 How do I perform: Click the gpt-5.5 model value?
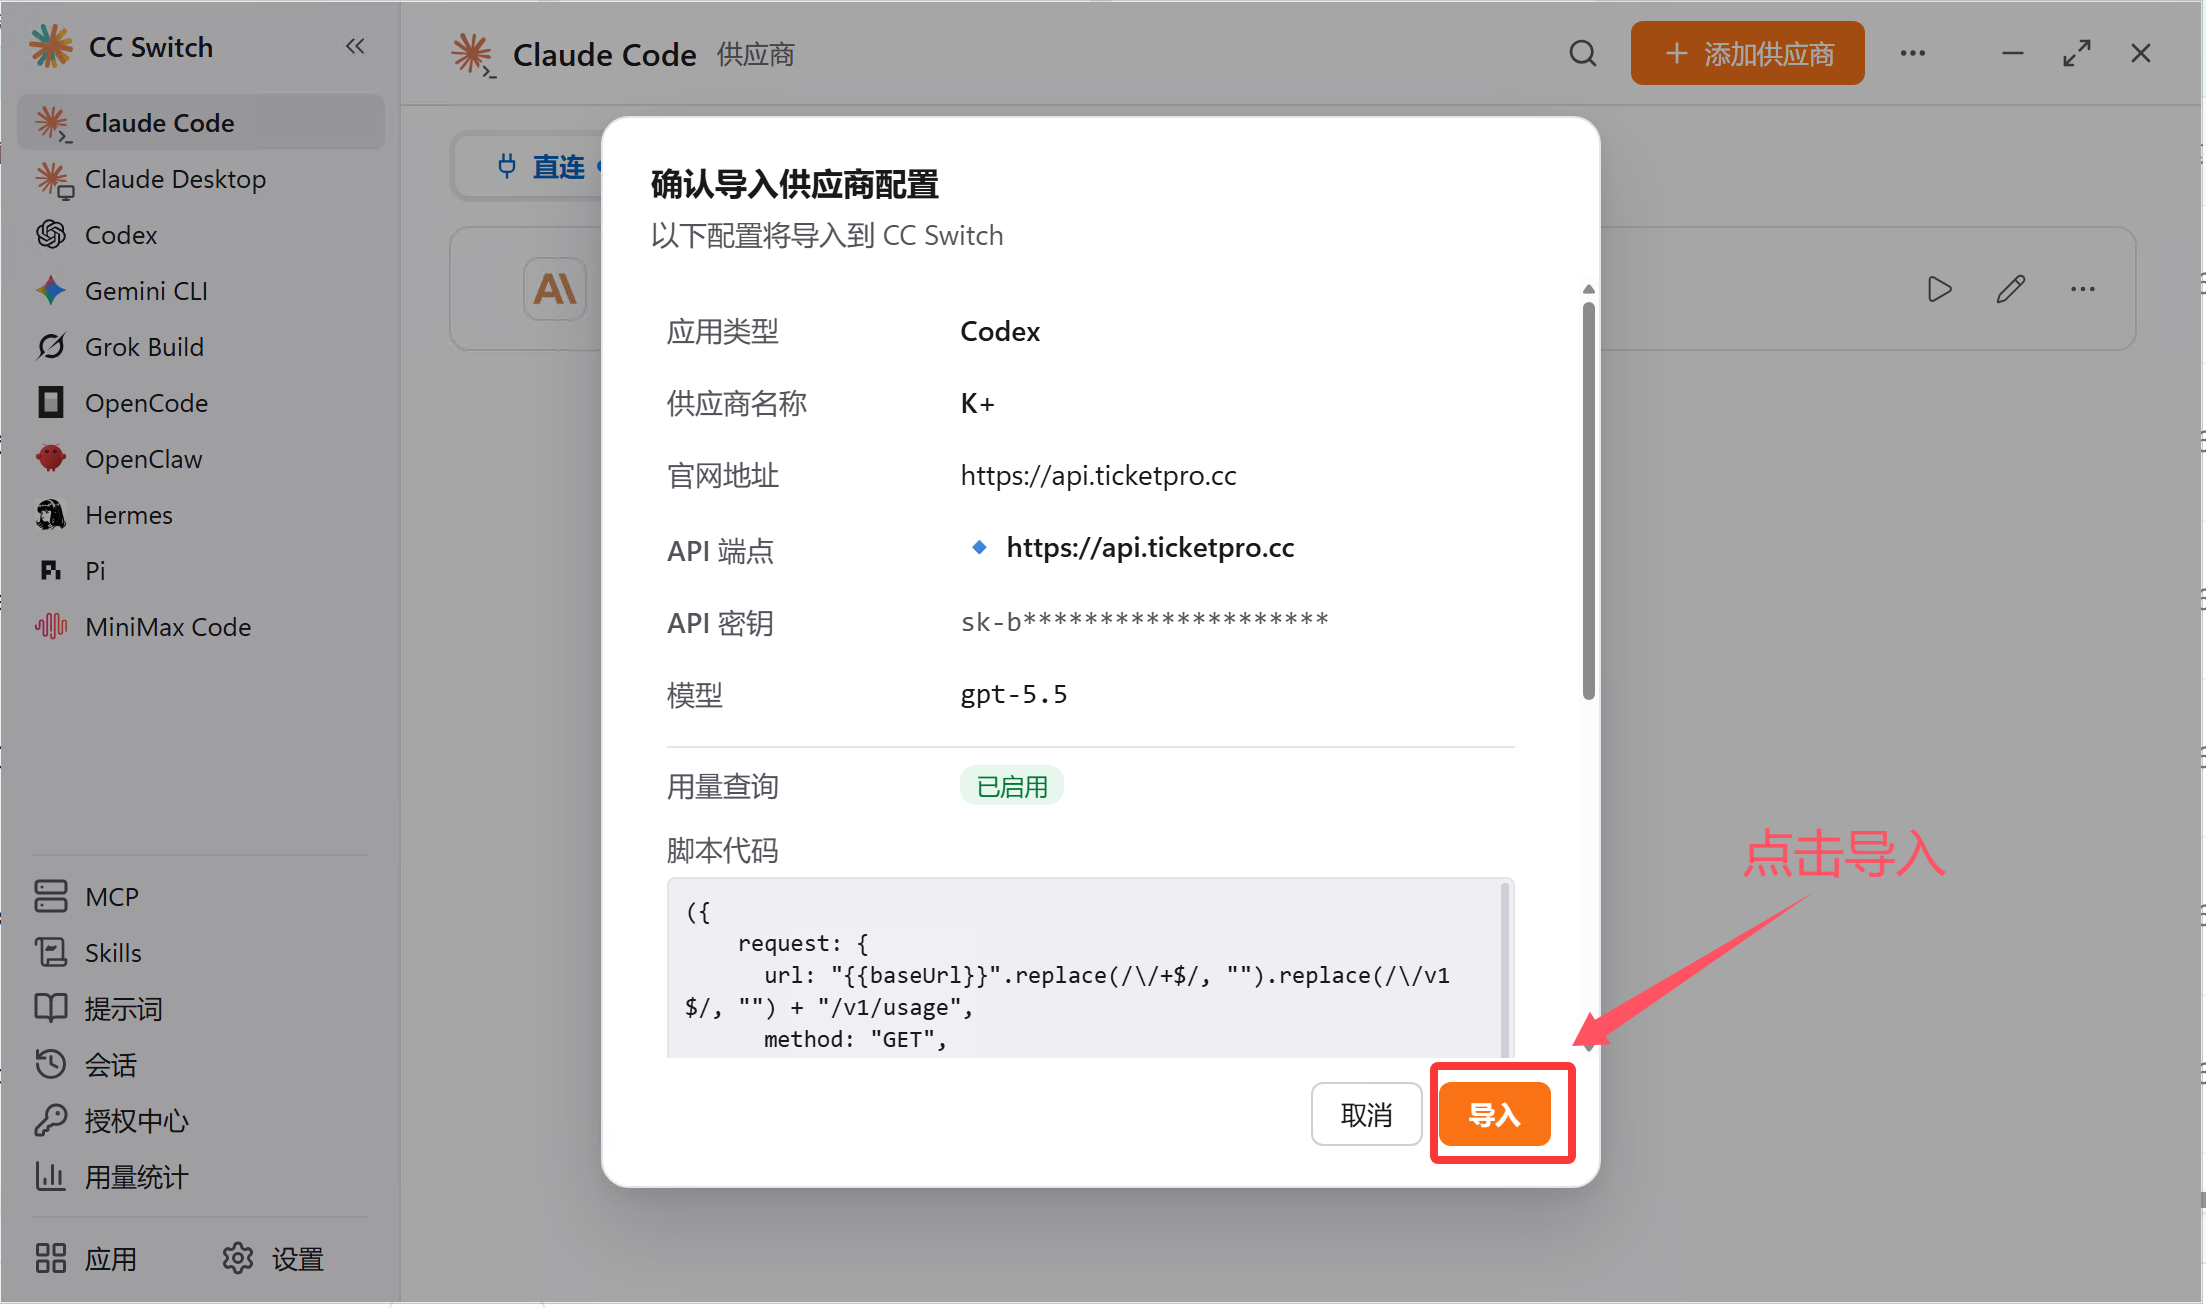[x=1014, y=694]
